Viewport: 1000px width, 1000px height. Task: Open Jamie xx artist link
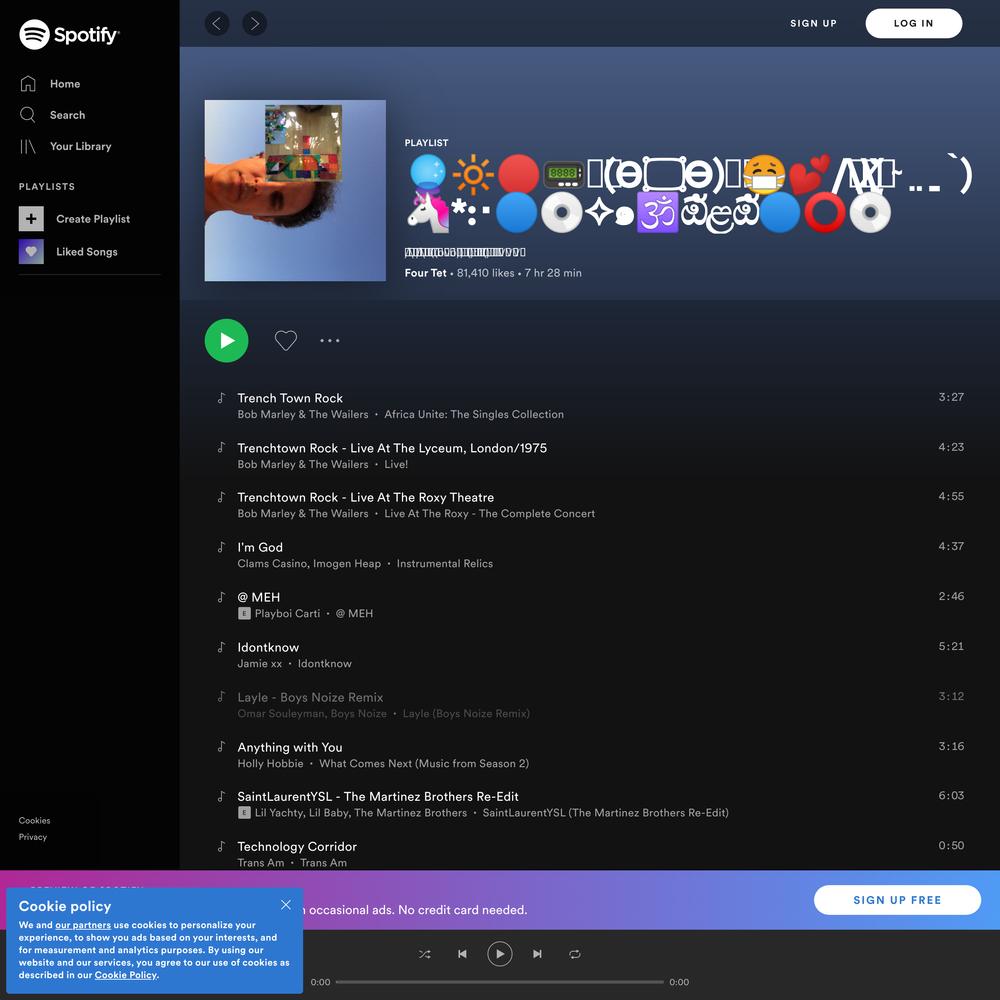click(260, 664)
